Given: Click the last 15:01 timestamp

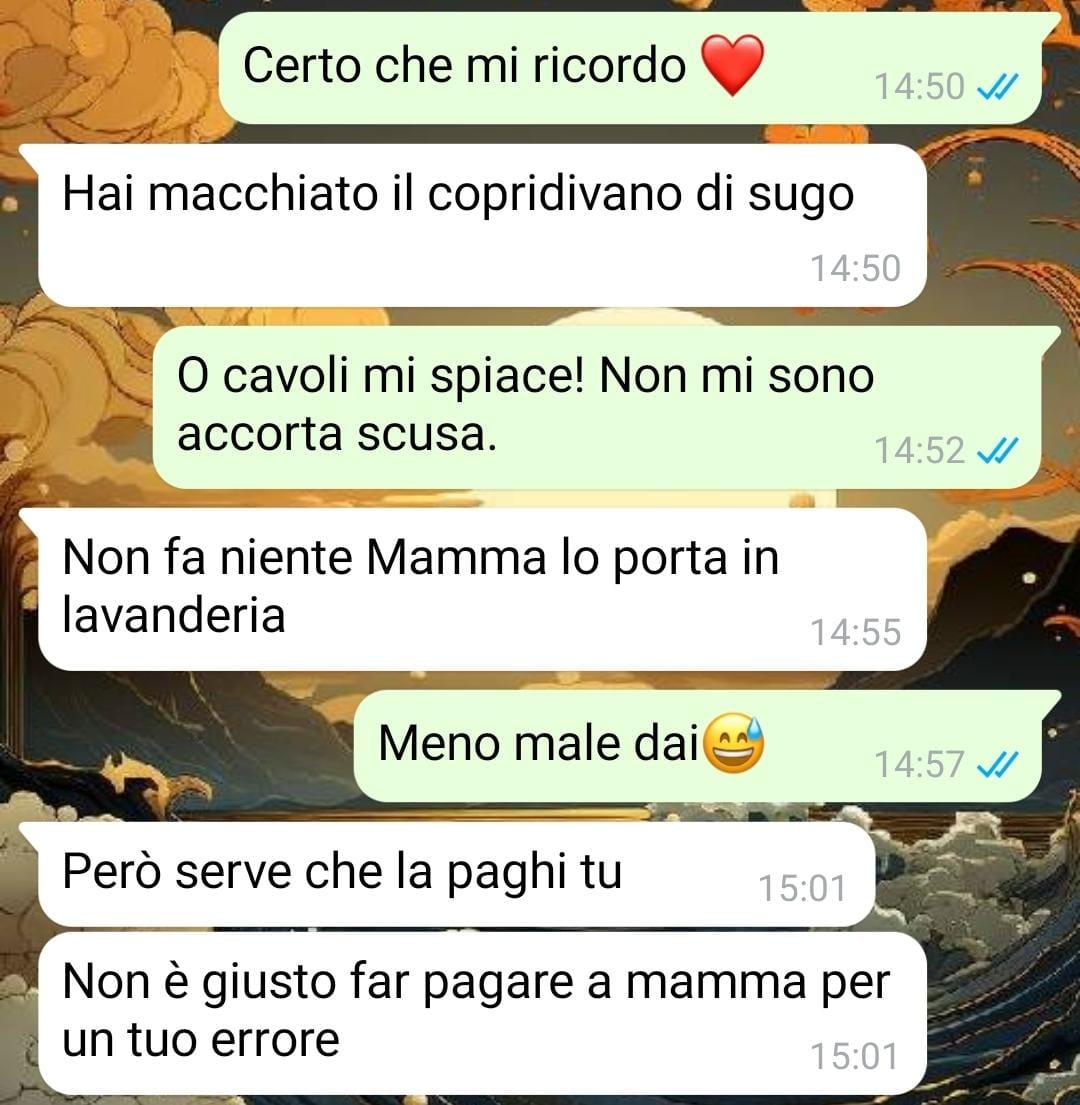Looking at the screenshot, I should (855, 1056).
